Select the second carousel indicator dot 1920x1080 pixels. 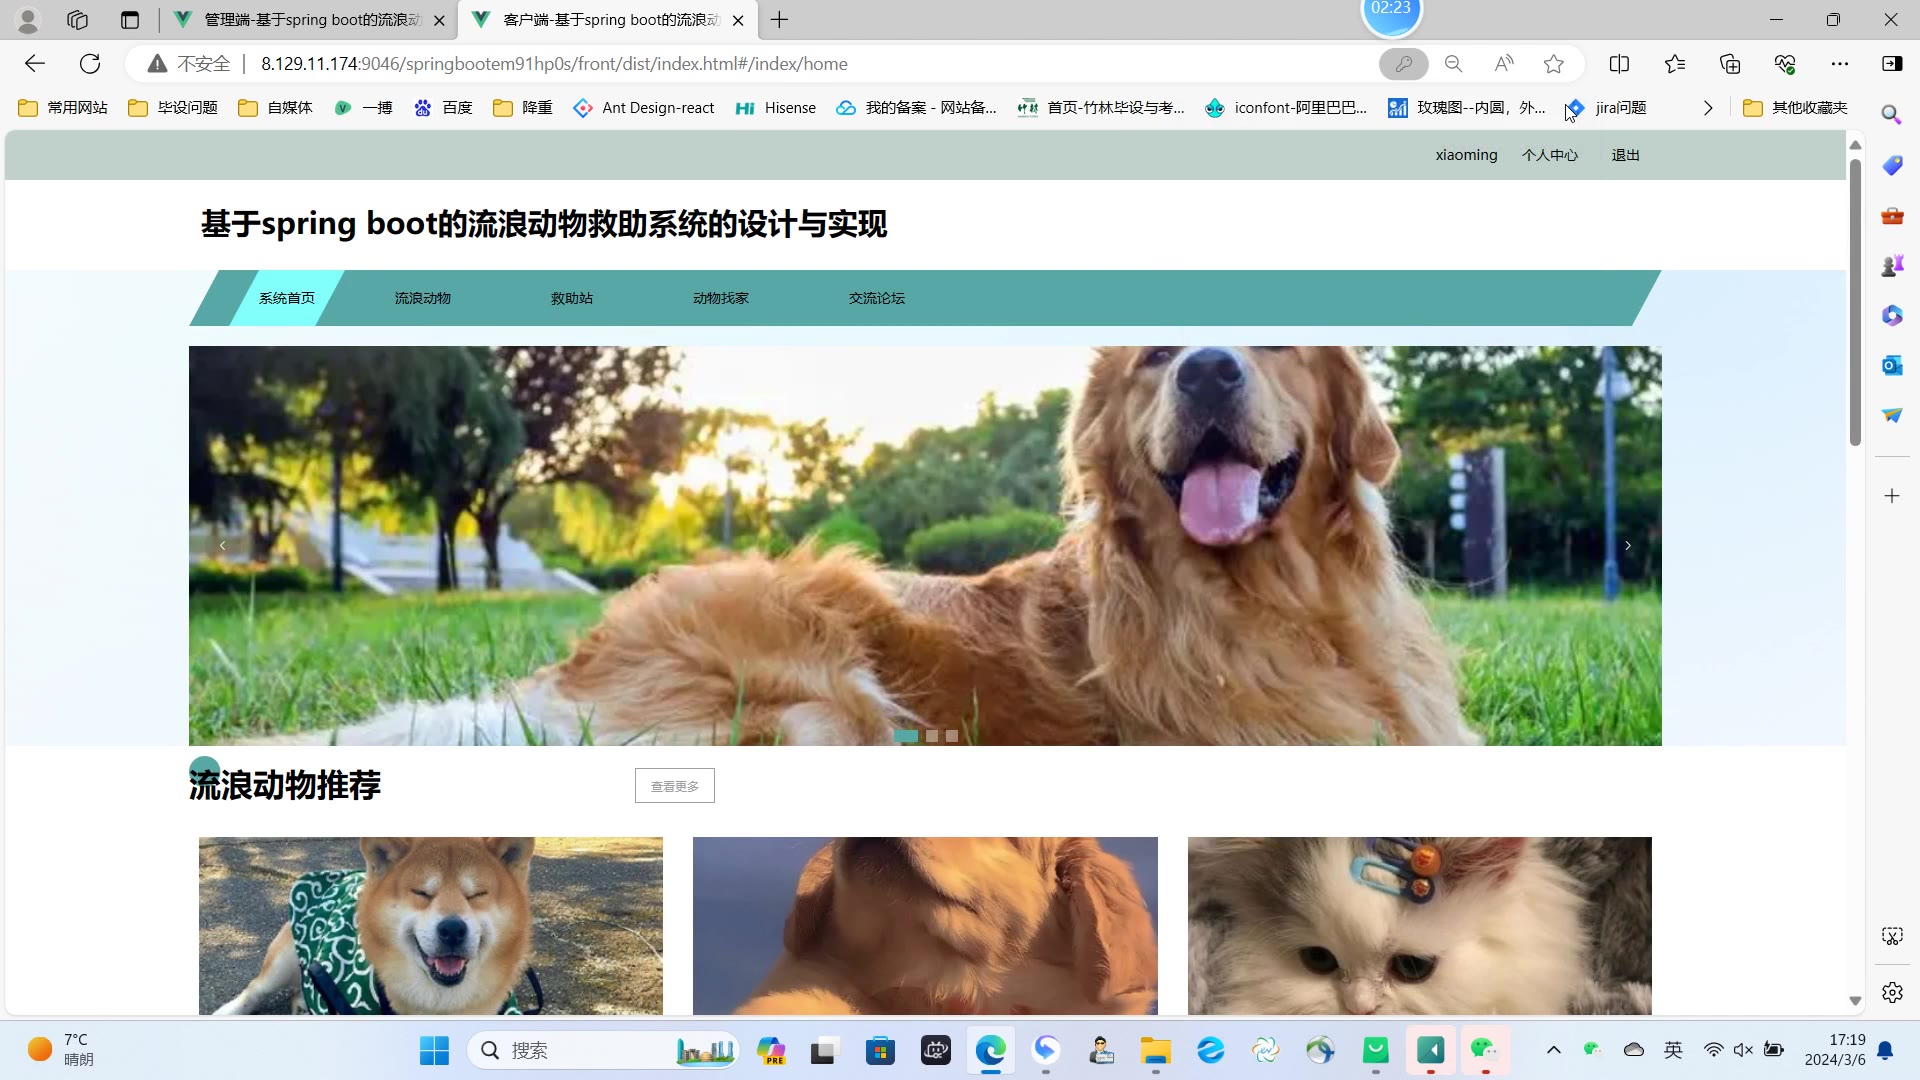tap(932, 736)
